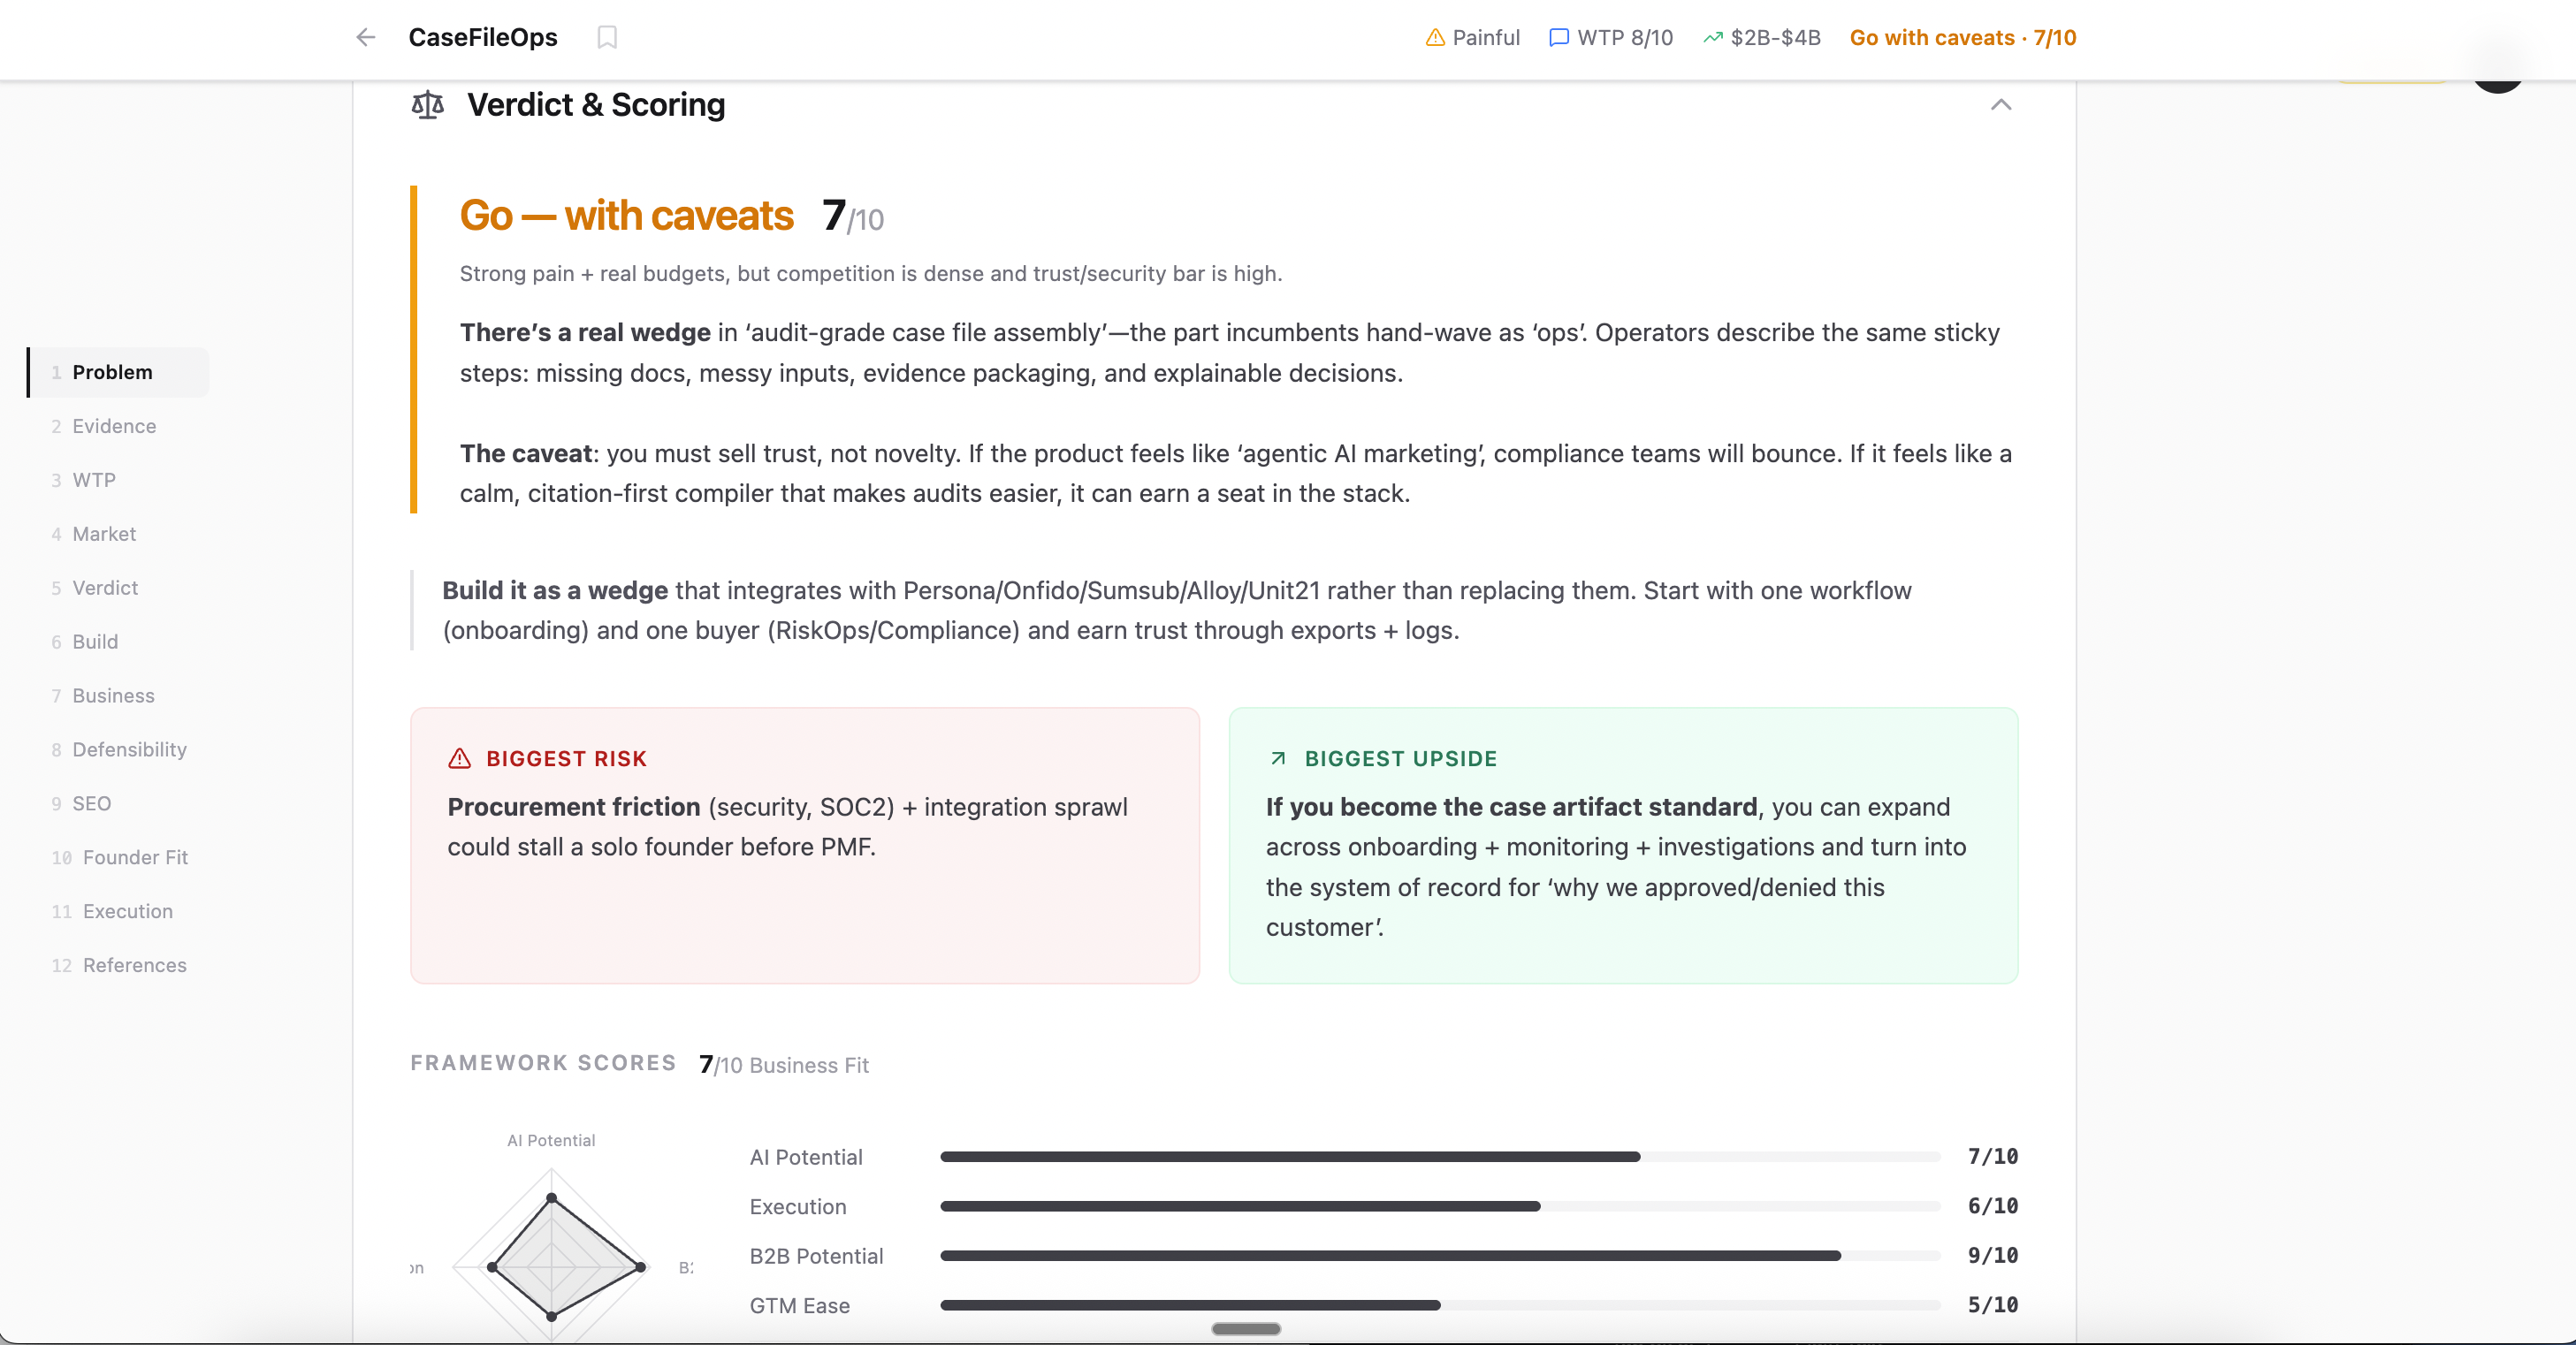Click the Biggest Upside arrow icon

point(1277,758)
